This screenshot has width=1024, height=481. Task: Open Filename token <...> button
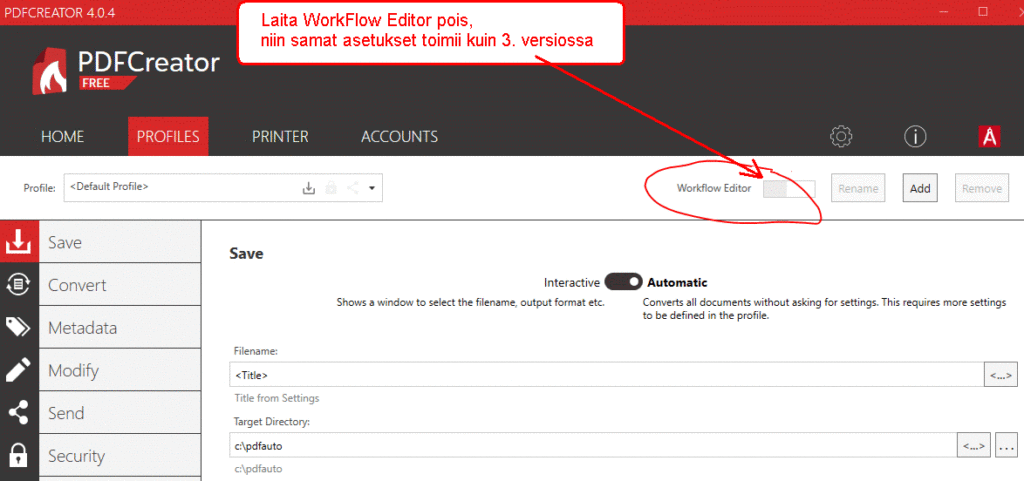1000,375
